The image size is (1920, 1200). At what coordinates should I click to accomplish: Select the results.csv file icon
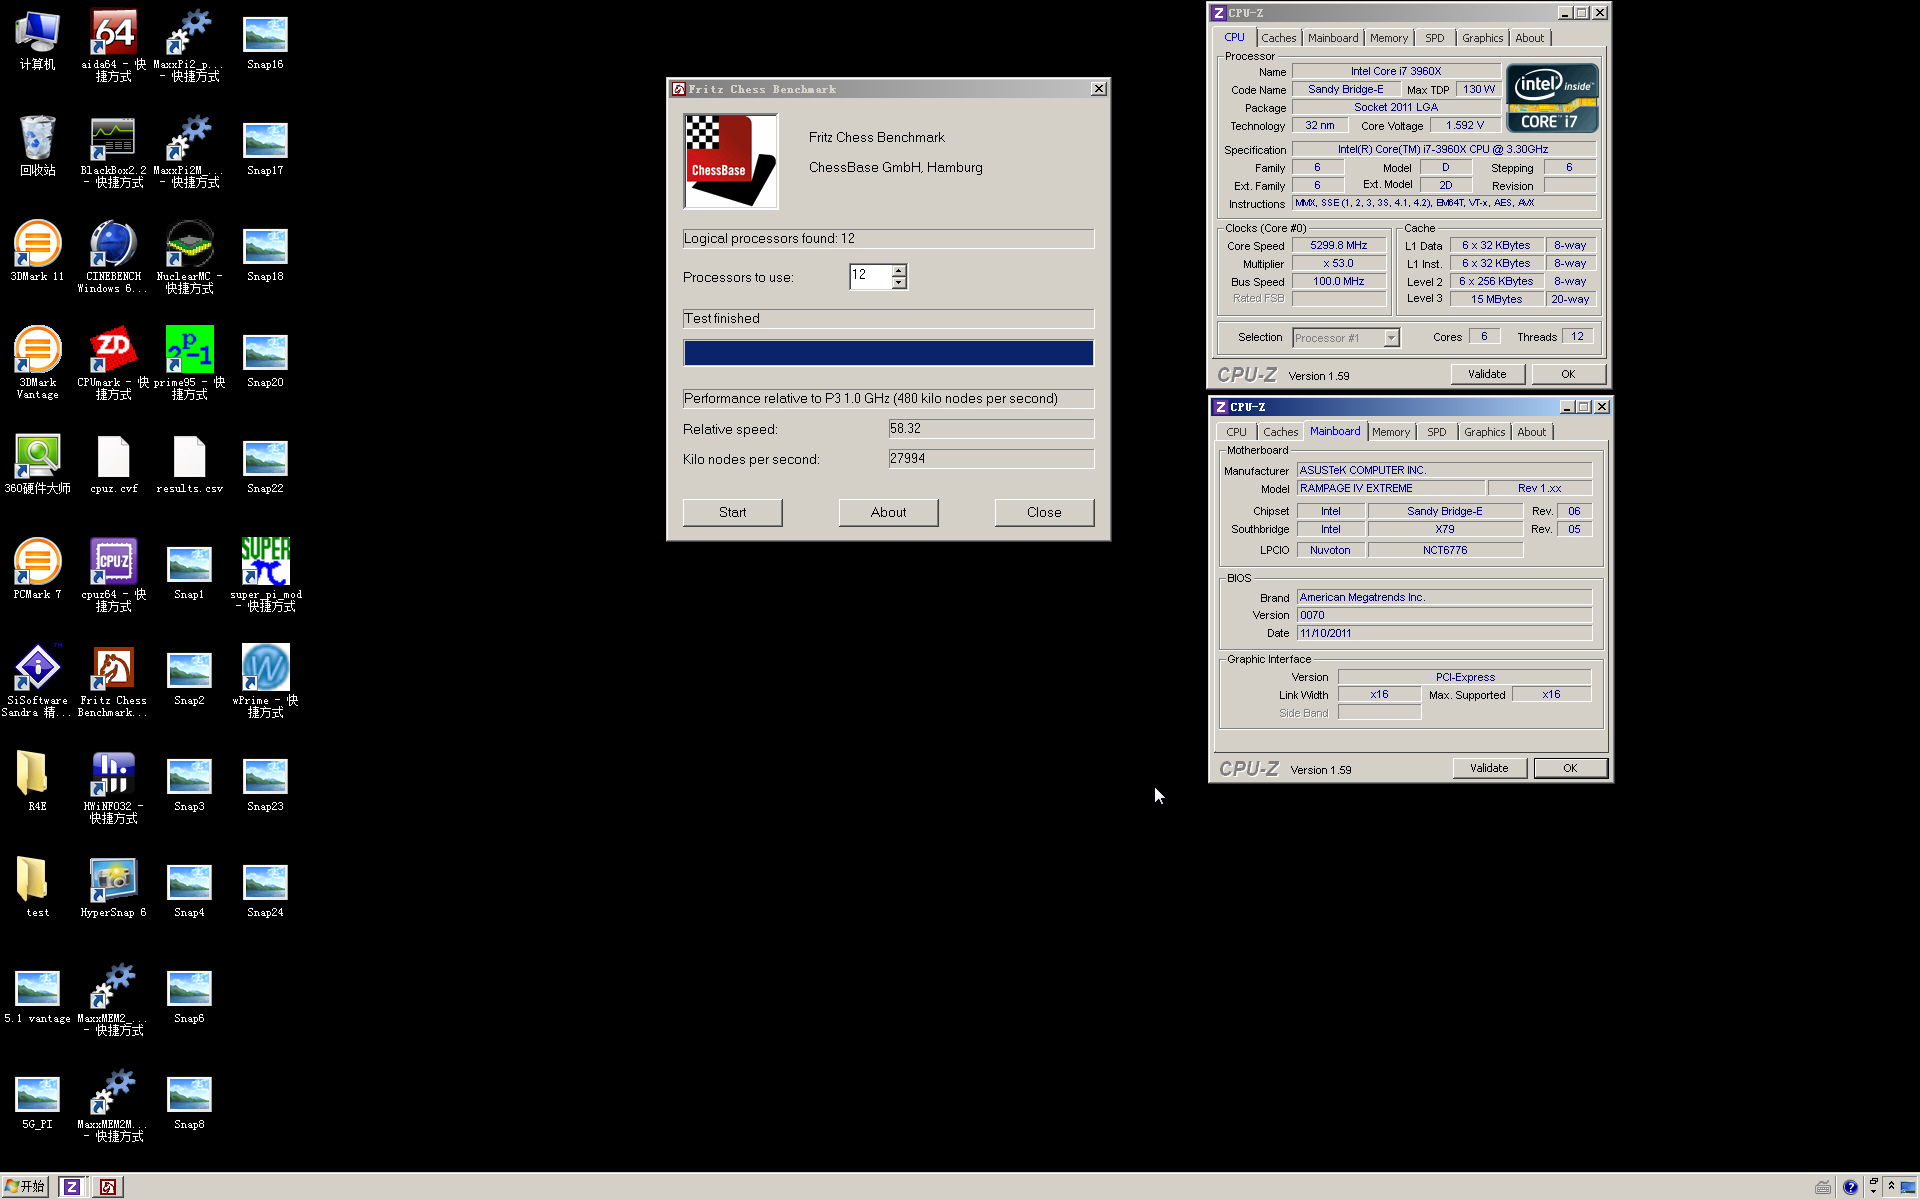(189, 463)
